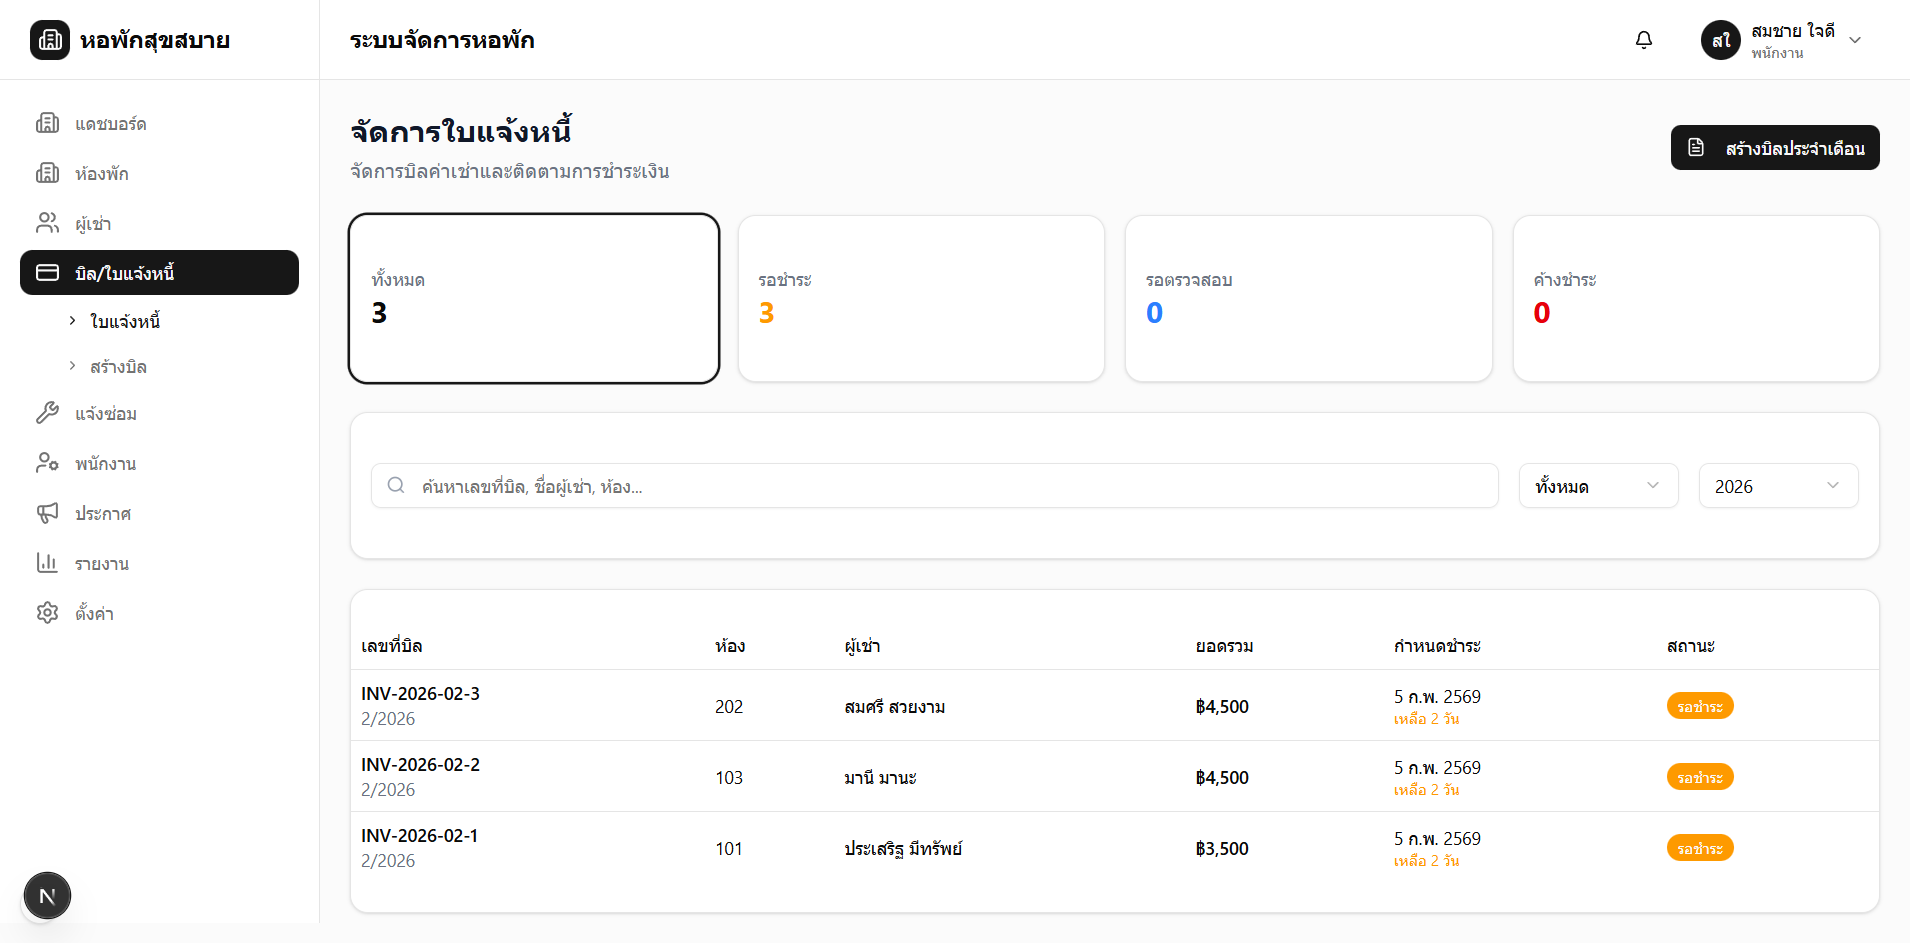Screen dimensions: 1910x943
Task: Open the ทั้งหมด status filter dropdown
Action: pos(1598,486)
